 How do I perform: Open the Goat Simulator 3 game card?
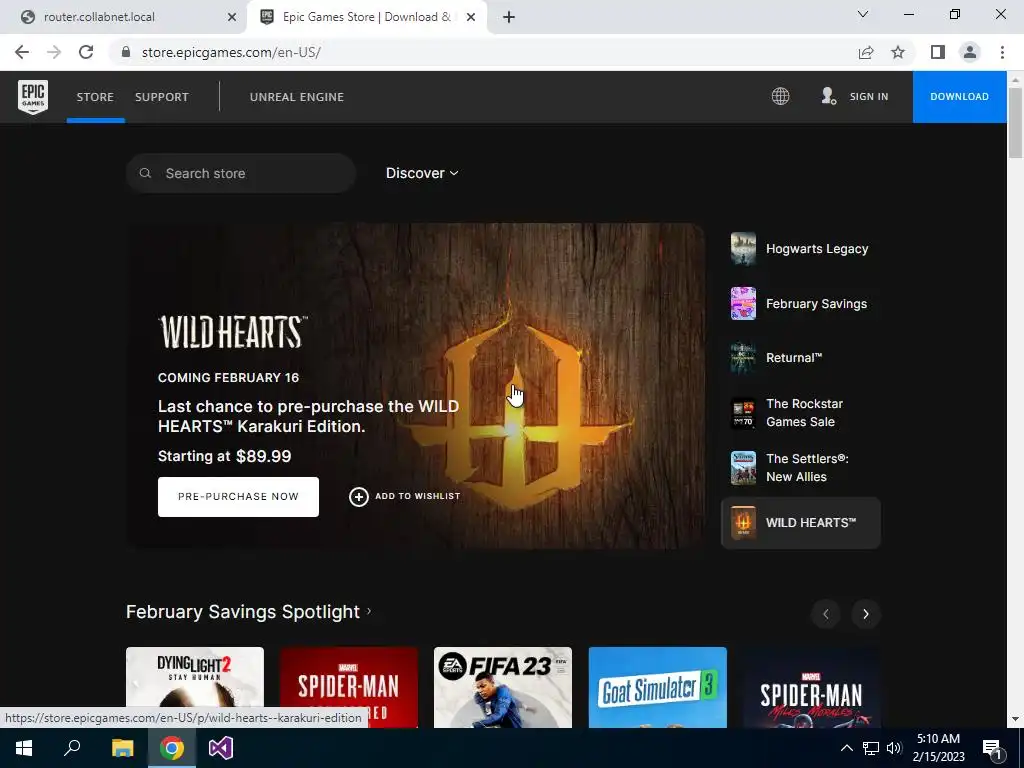point(658,687)
